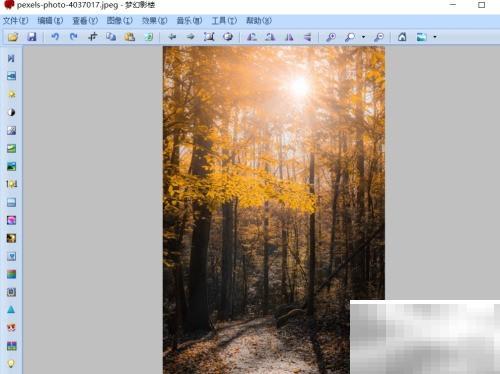Screen dimensions: 500x374
Task: Expand the zoom magnifier dropdown arrow
Action: (363, 37)
